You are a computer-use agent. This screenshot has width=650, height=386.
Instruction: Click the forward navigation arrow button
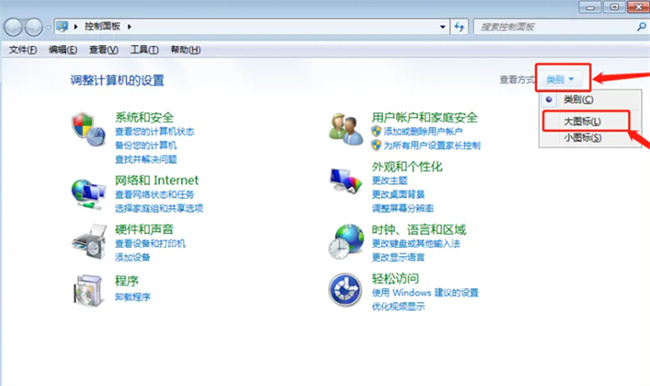click(x=34, y=27)
